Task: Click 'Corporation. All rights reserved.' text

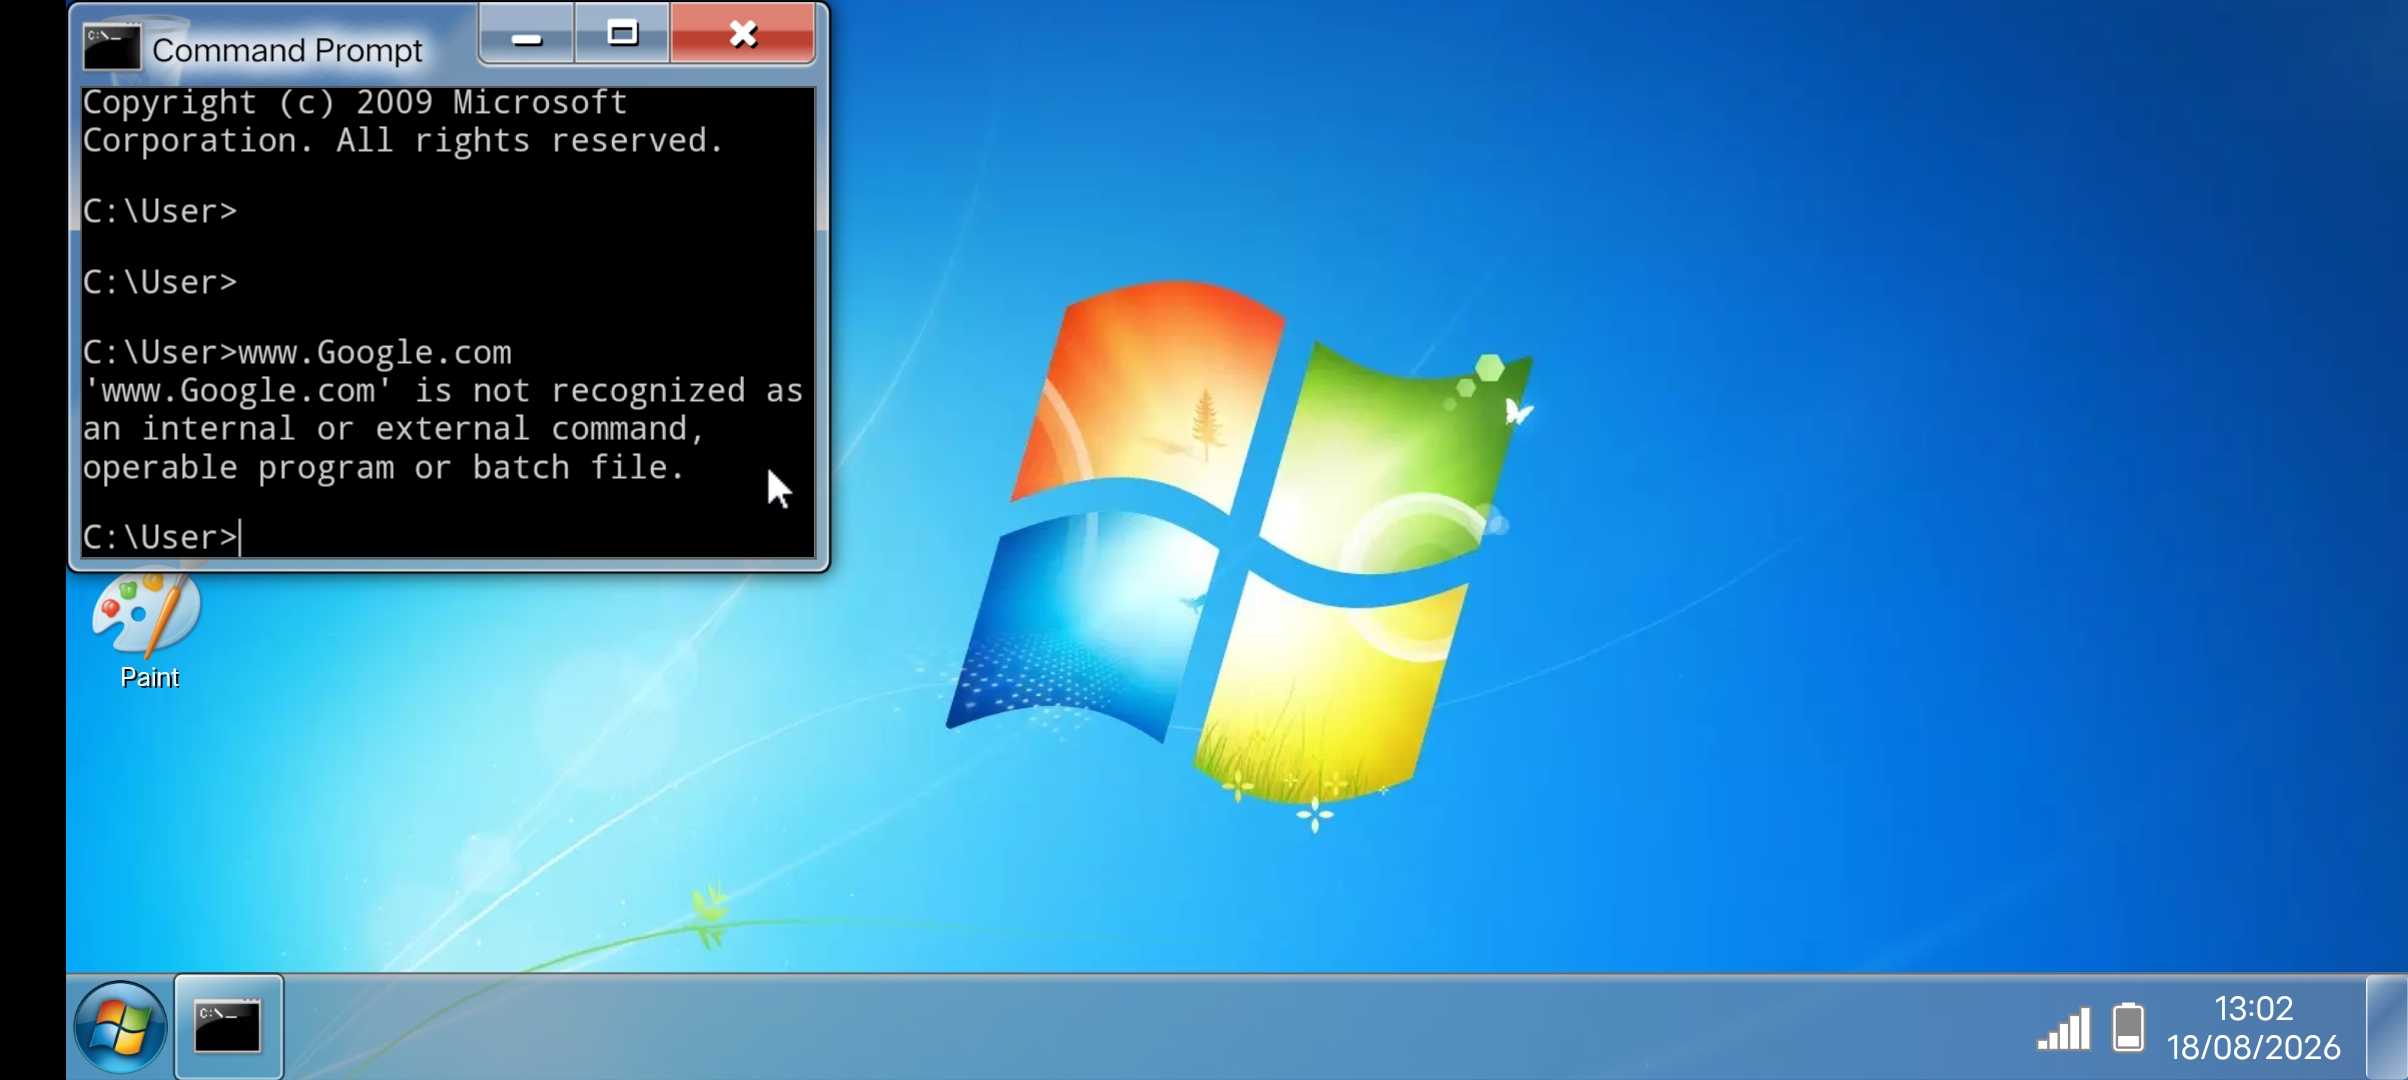Action: (403, 140)
